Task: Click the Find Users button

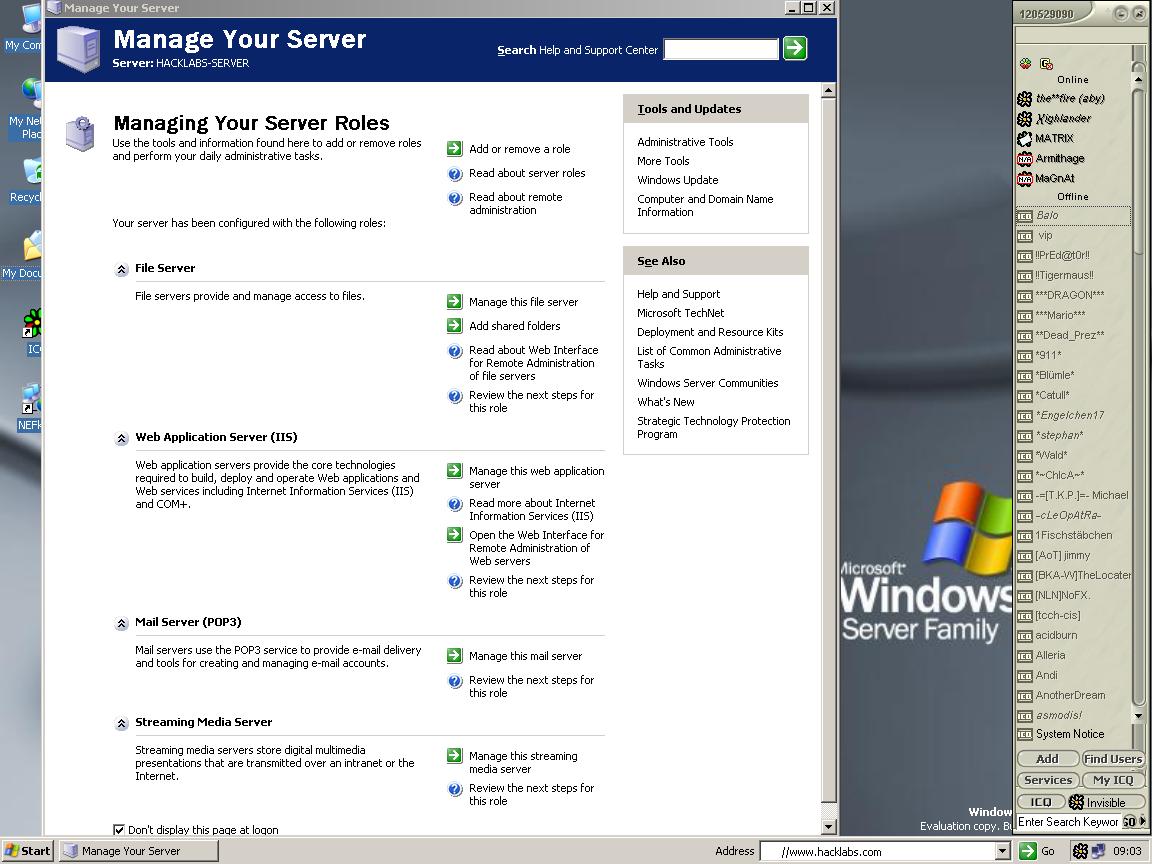Action: click(1112, 759)
